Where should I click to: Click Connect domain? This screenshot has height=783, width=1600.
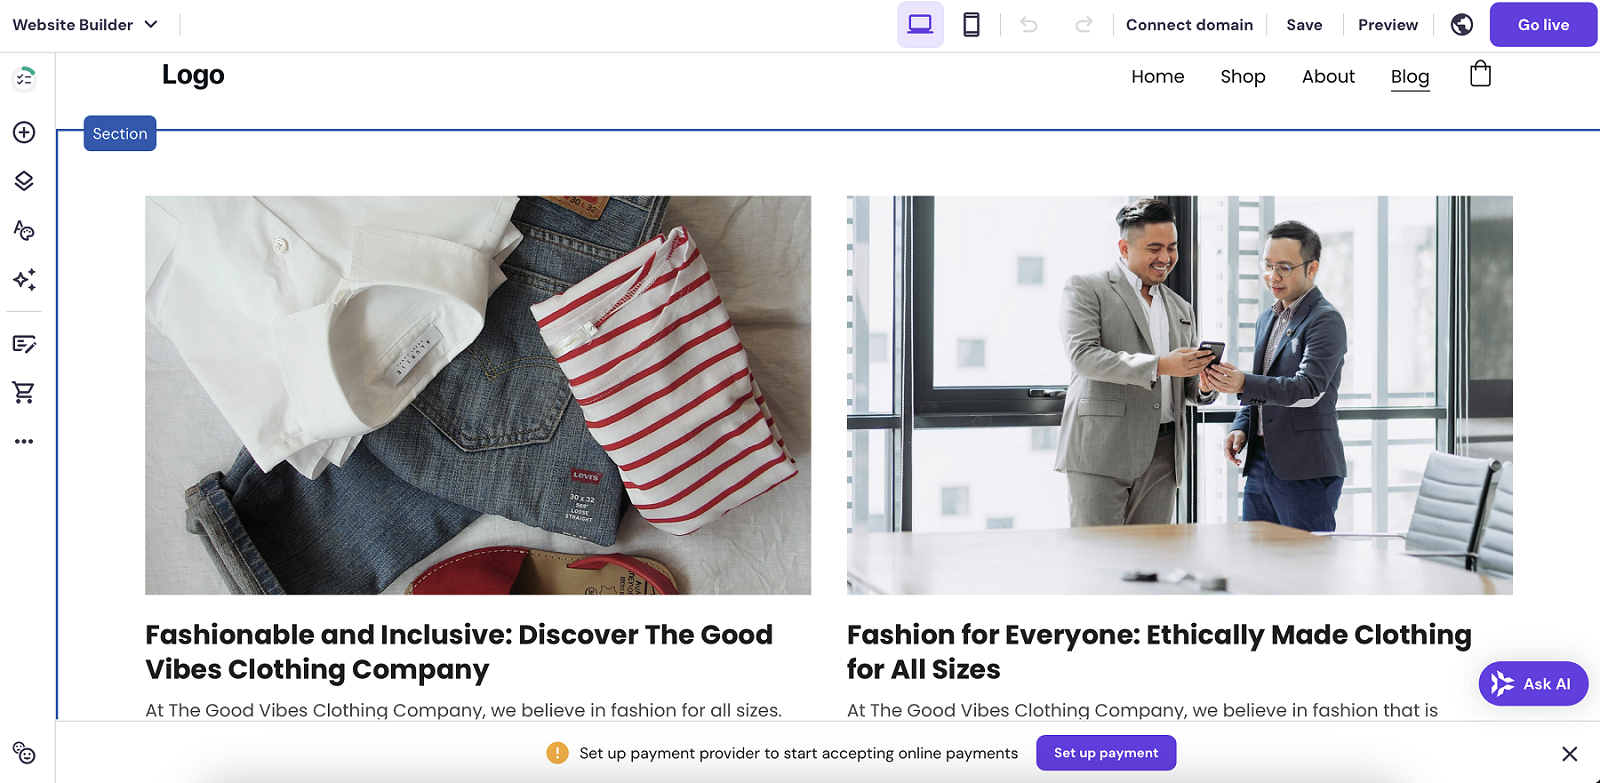pyautogui.click(x=1189, y=25)
